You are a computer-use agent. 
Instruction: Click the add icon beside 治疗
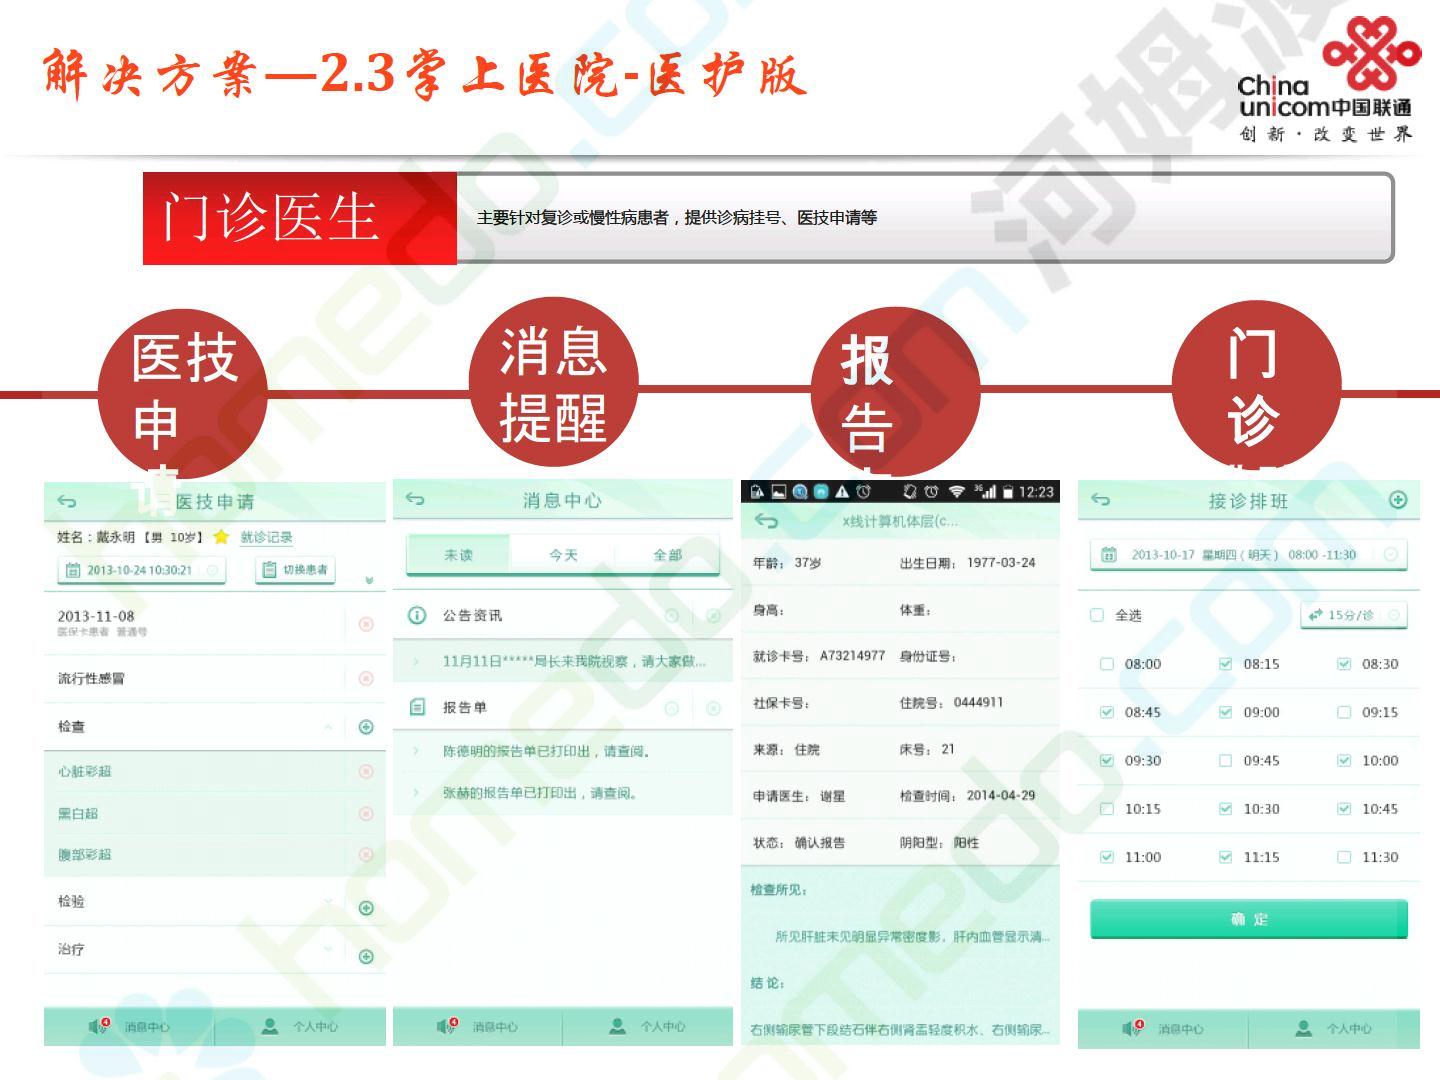(x=366, y=956)
